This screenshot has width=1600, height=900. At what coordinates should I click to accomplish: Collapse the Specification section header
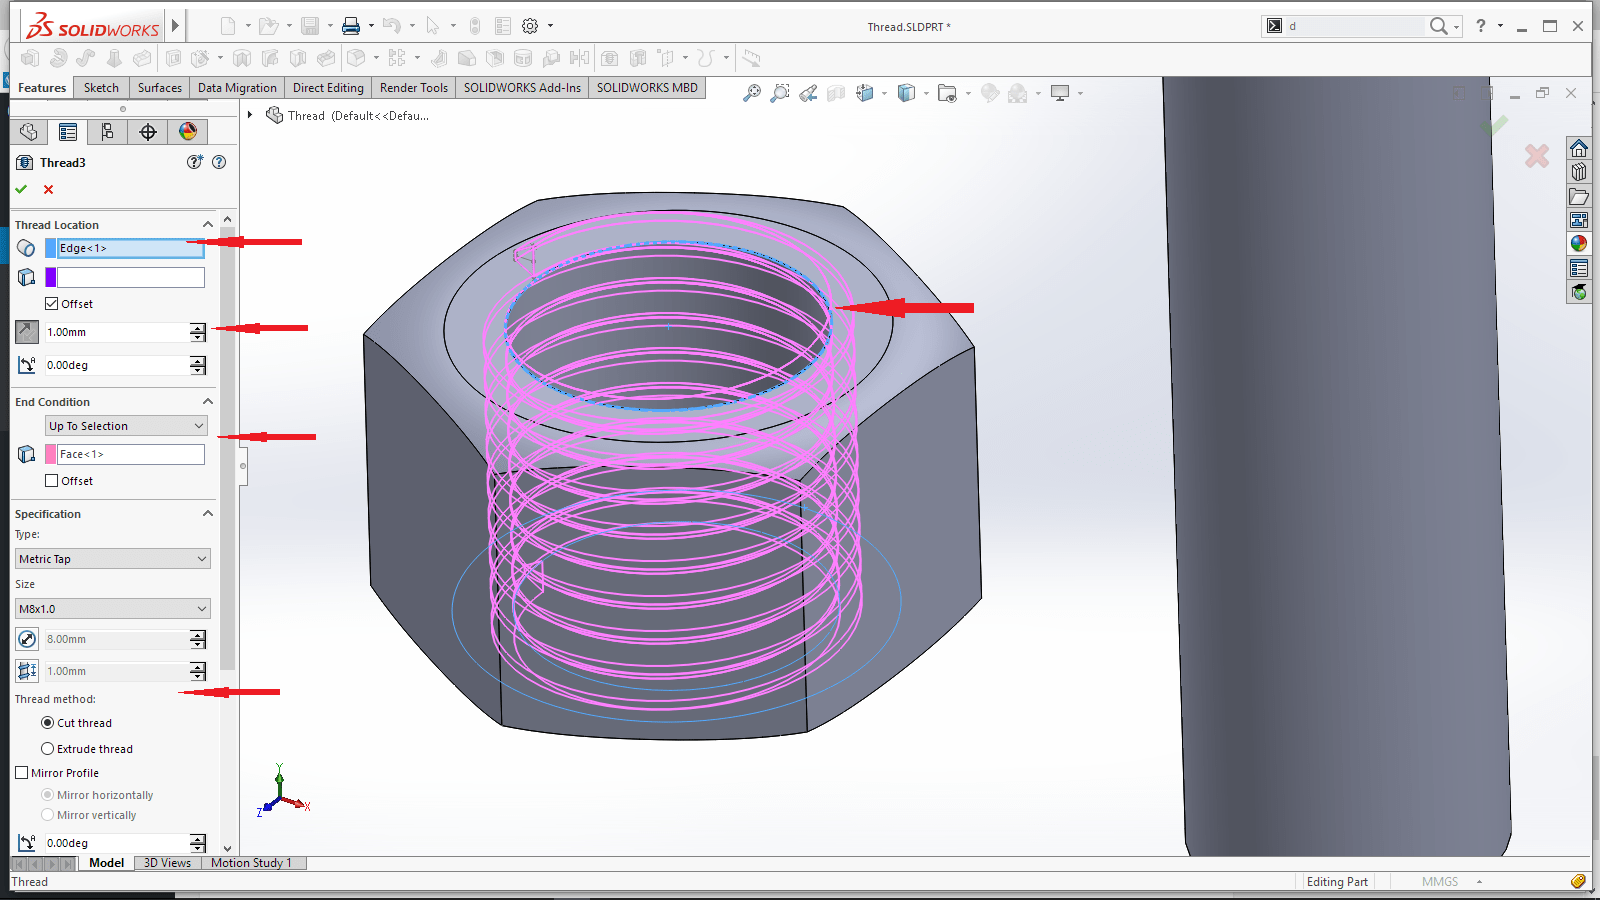tap(207, 513)
